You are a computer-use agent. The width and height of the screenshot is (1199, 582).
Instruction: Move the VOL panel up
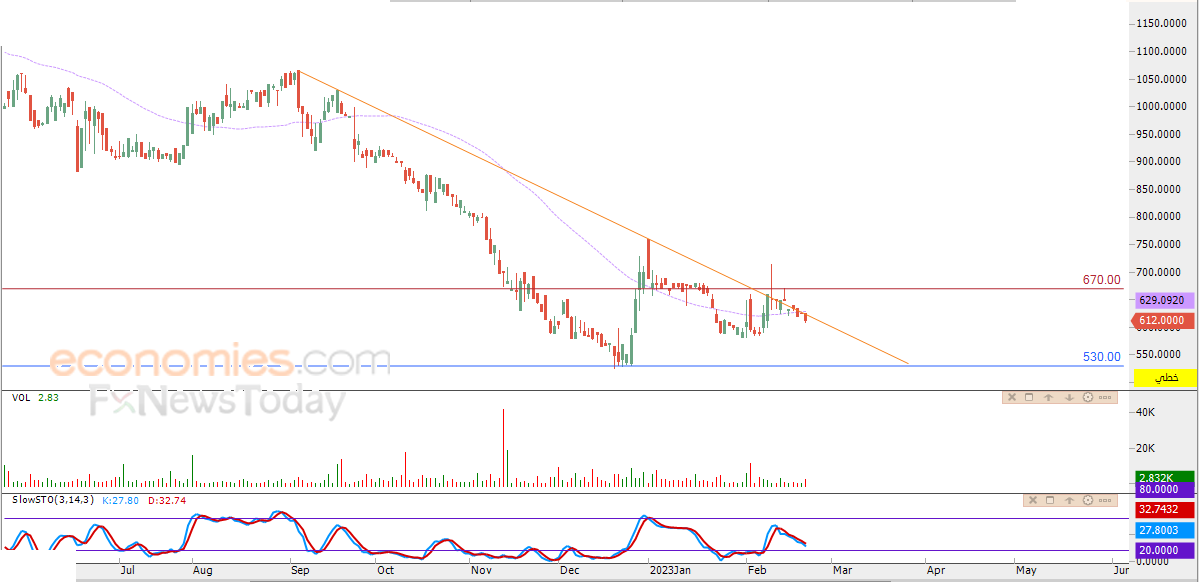(x=1048, y=398)
